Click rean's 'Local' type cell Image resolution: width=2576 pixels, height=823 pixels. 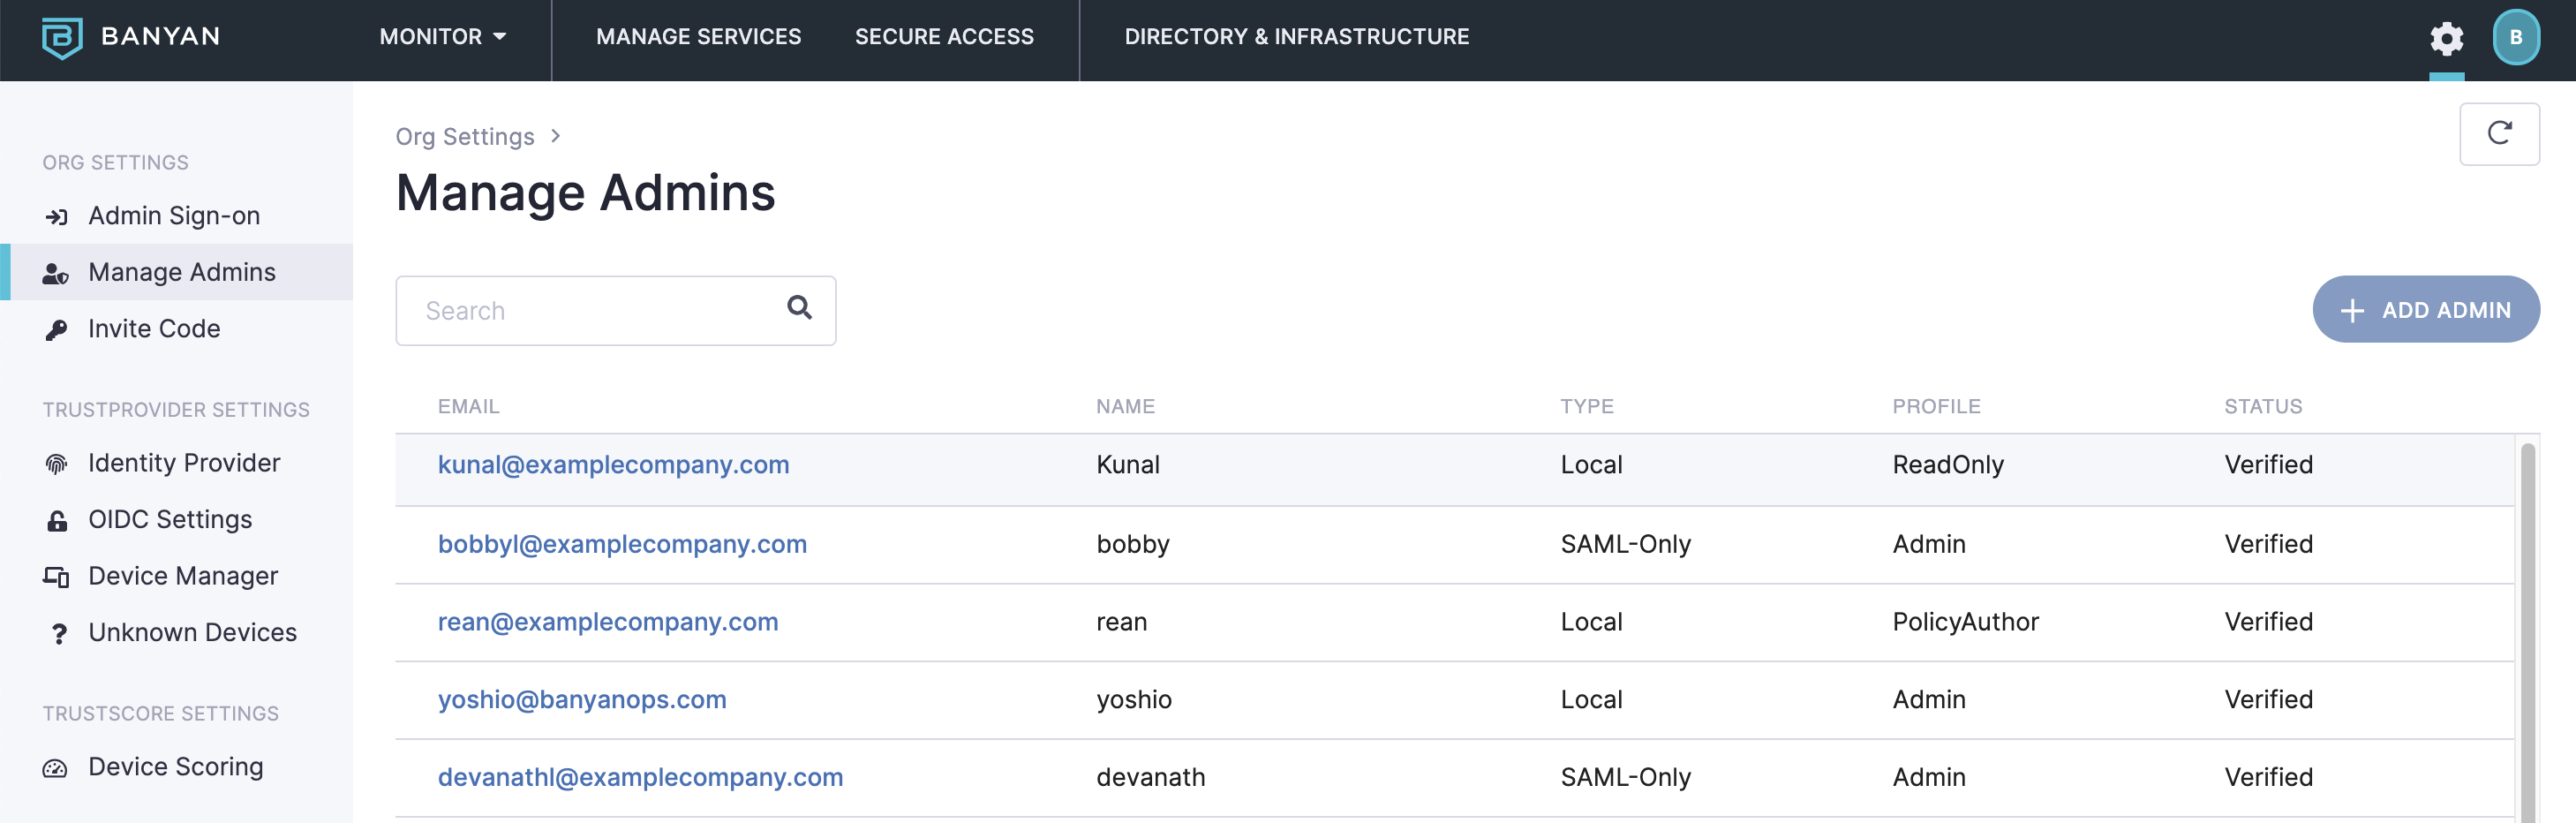pyautogui.click(x=1591, y=622)
